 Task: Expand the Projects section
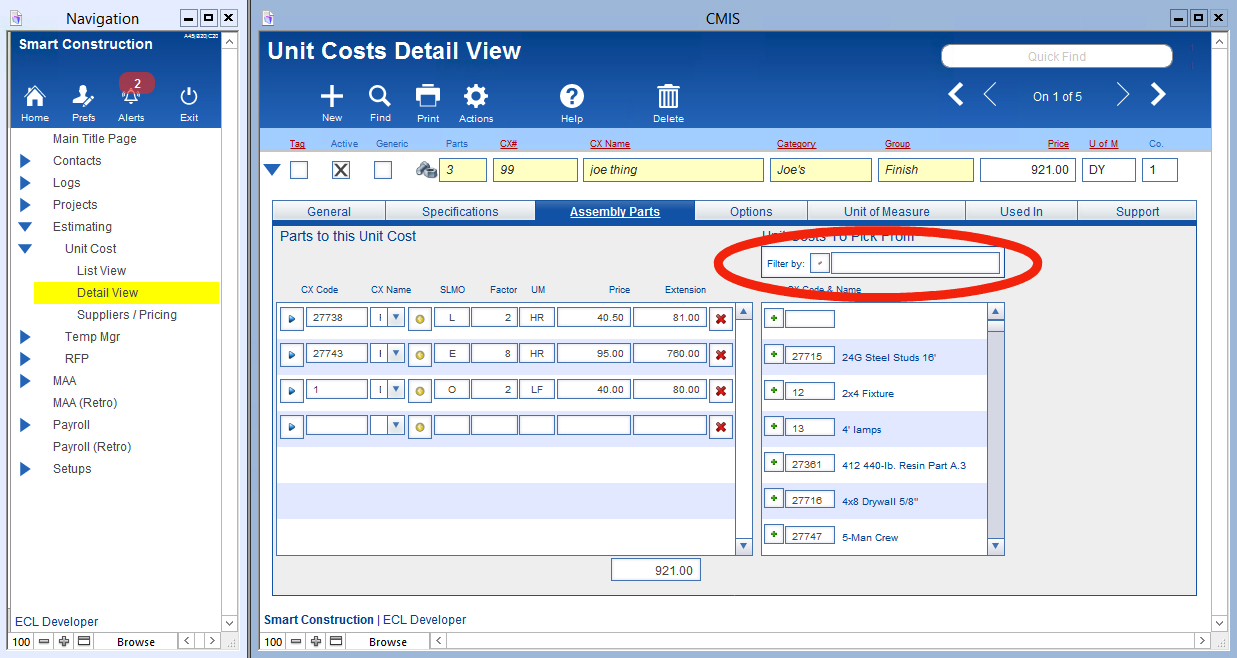(25, 205)
